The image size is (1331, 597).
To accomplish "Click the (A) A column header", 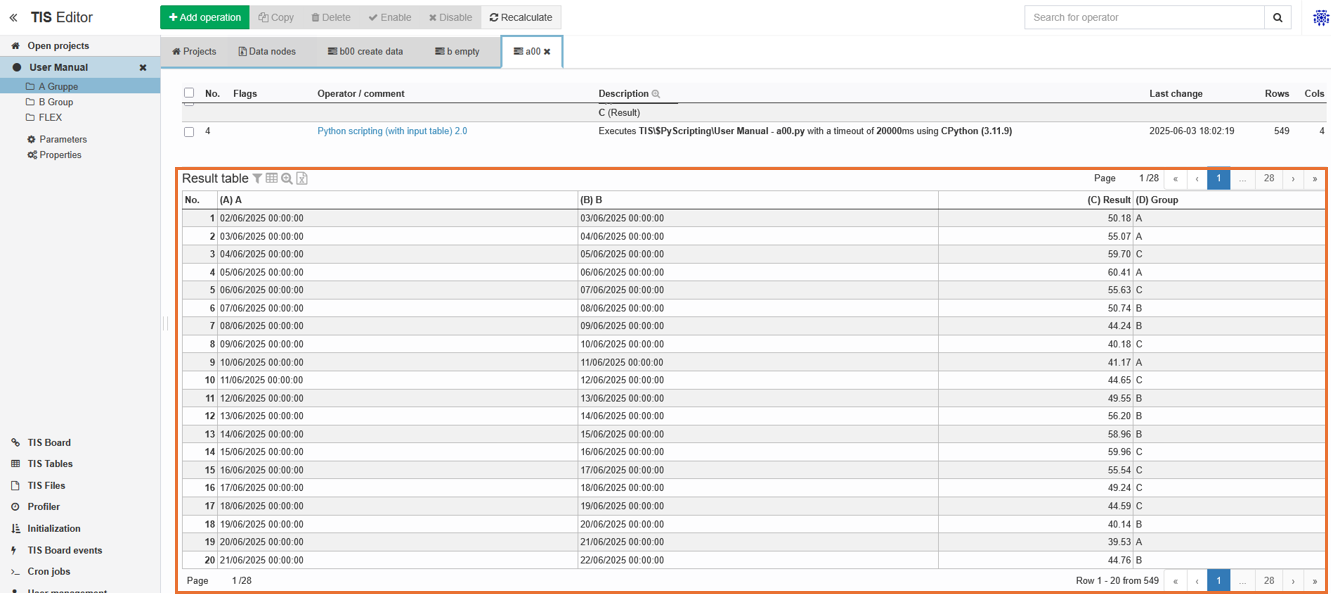I will [398, 200].
